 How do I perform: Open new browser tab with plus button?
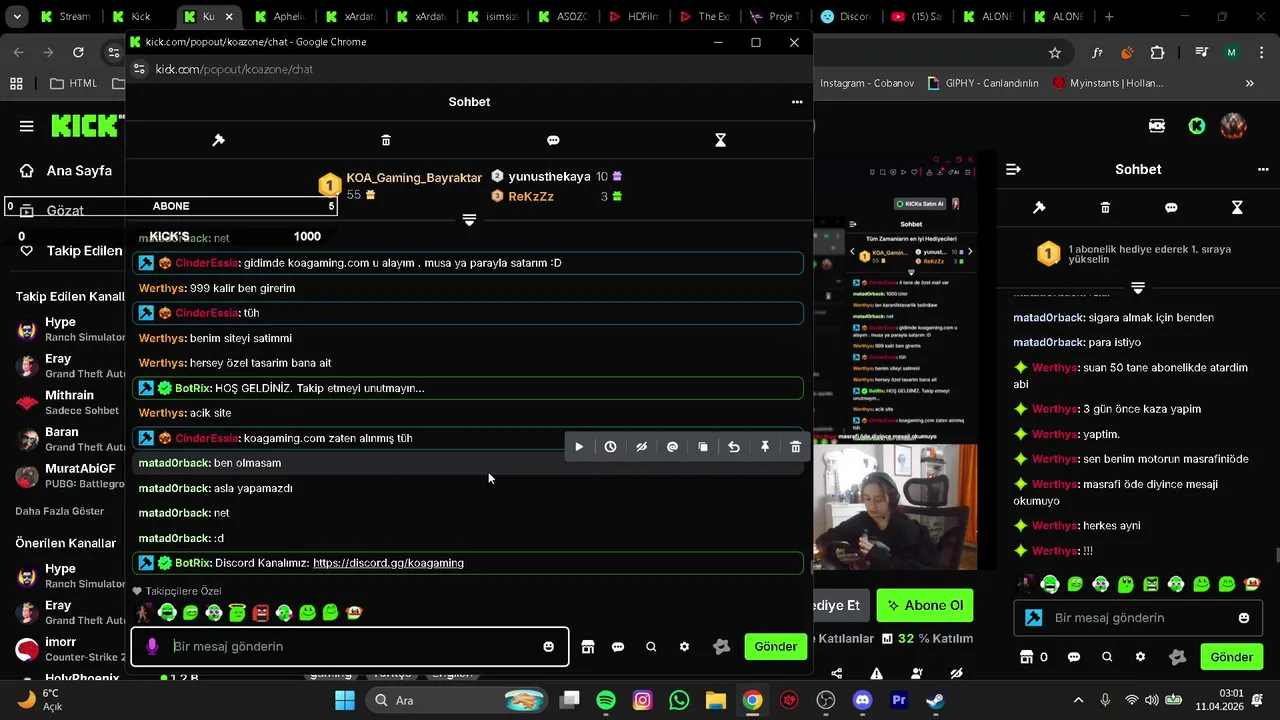1109,17
